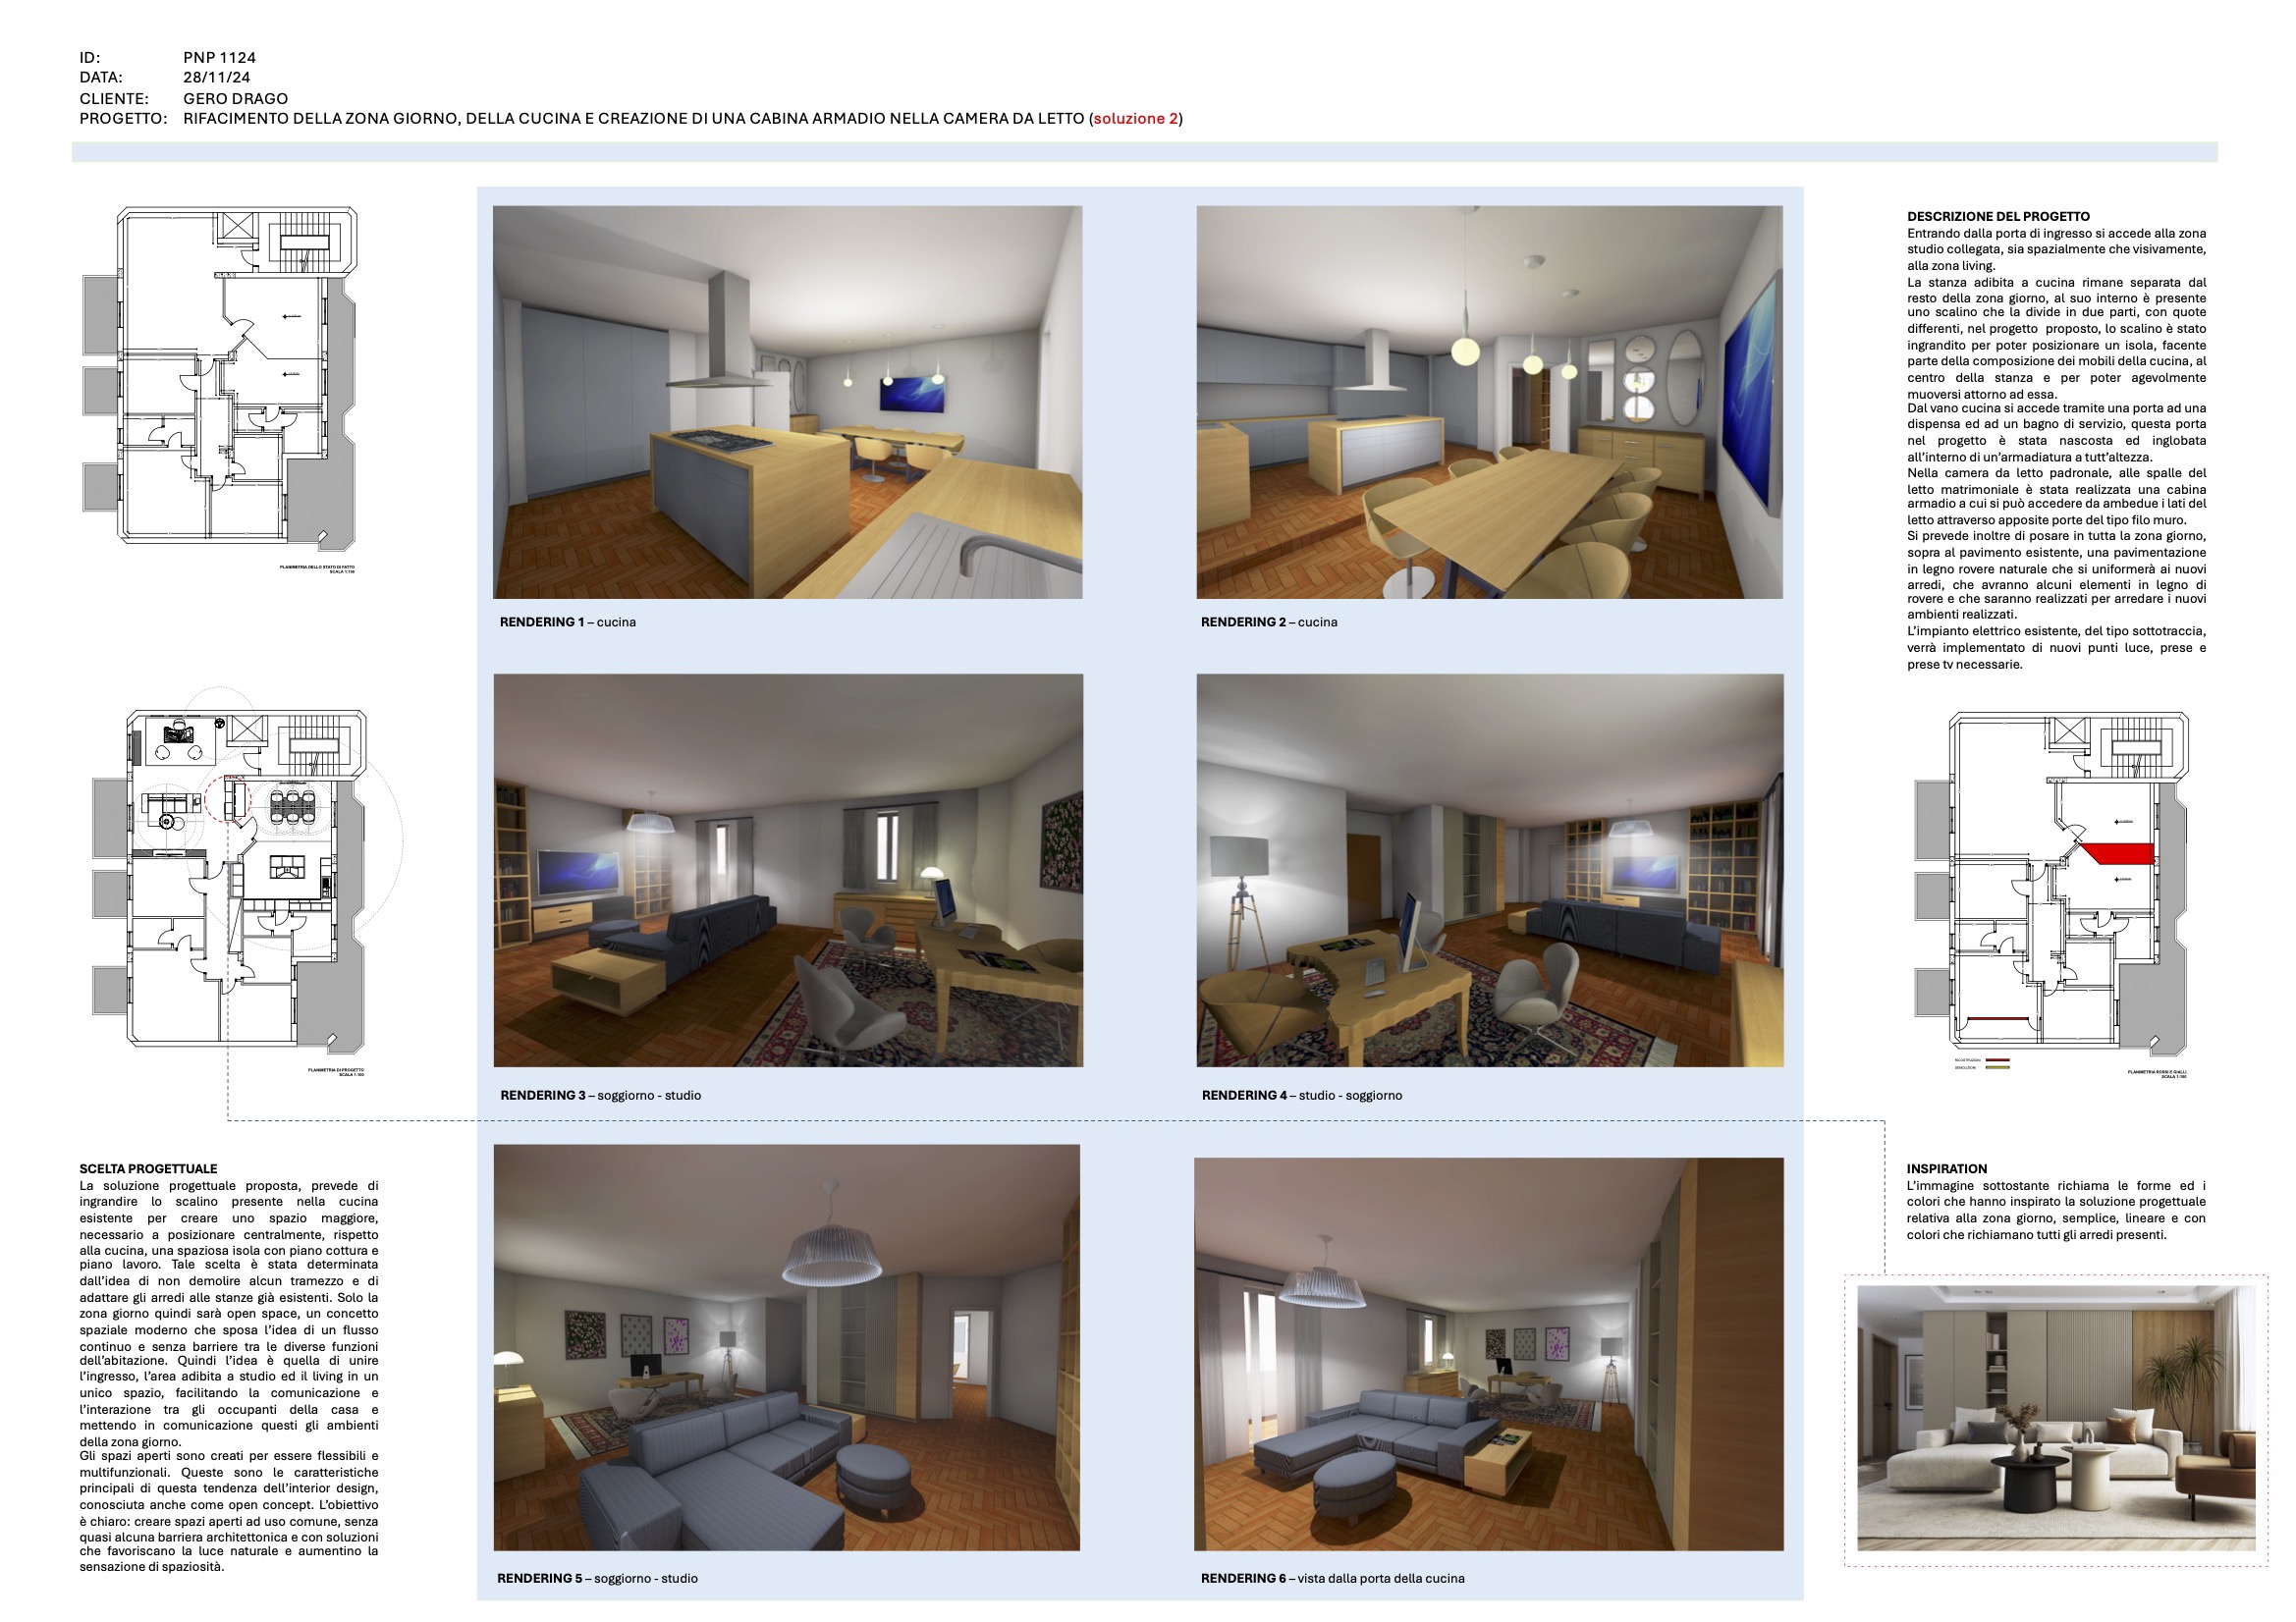Open the Rendering 1 kitchen image
This screenshot has width=2296, height=1622.
click(787, 402)
